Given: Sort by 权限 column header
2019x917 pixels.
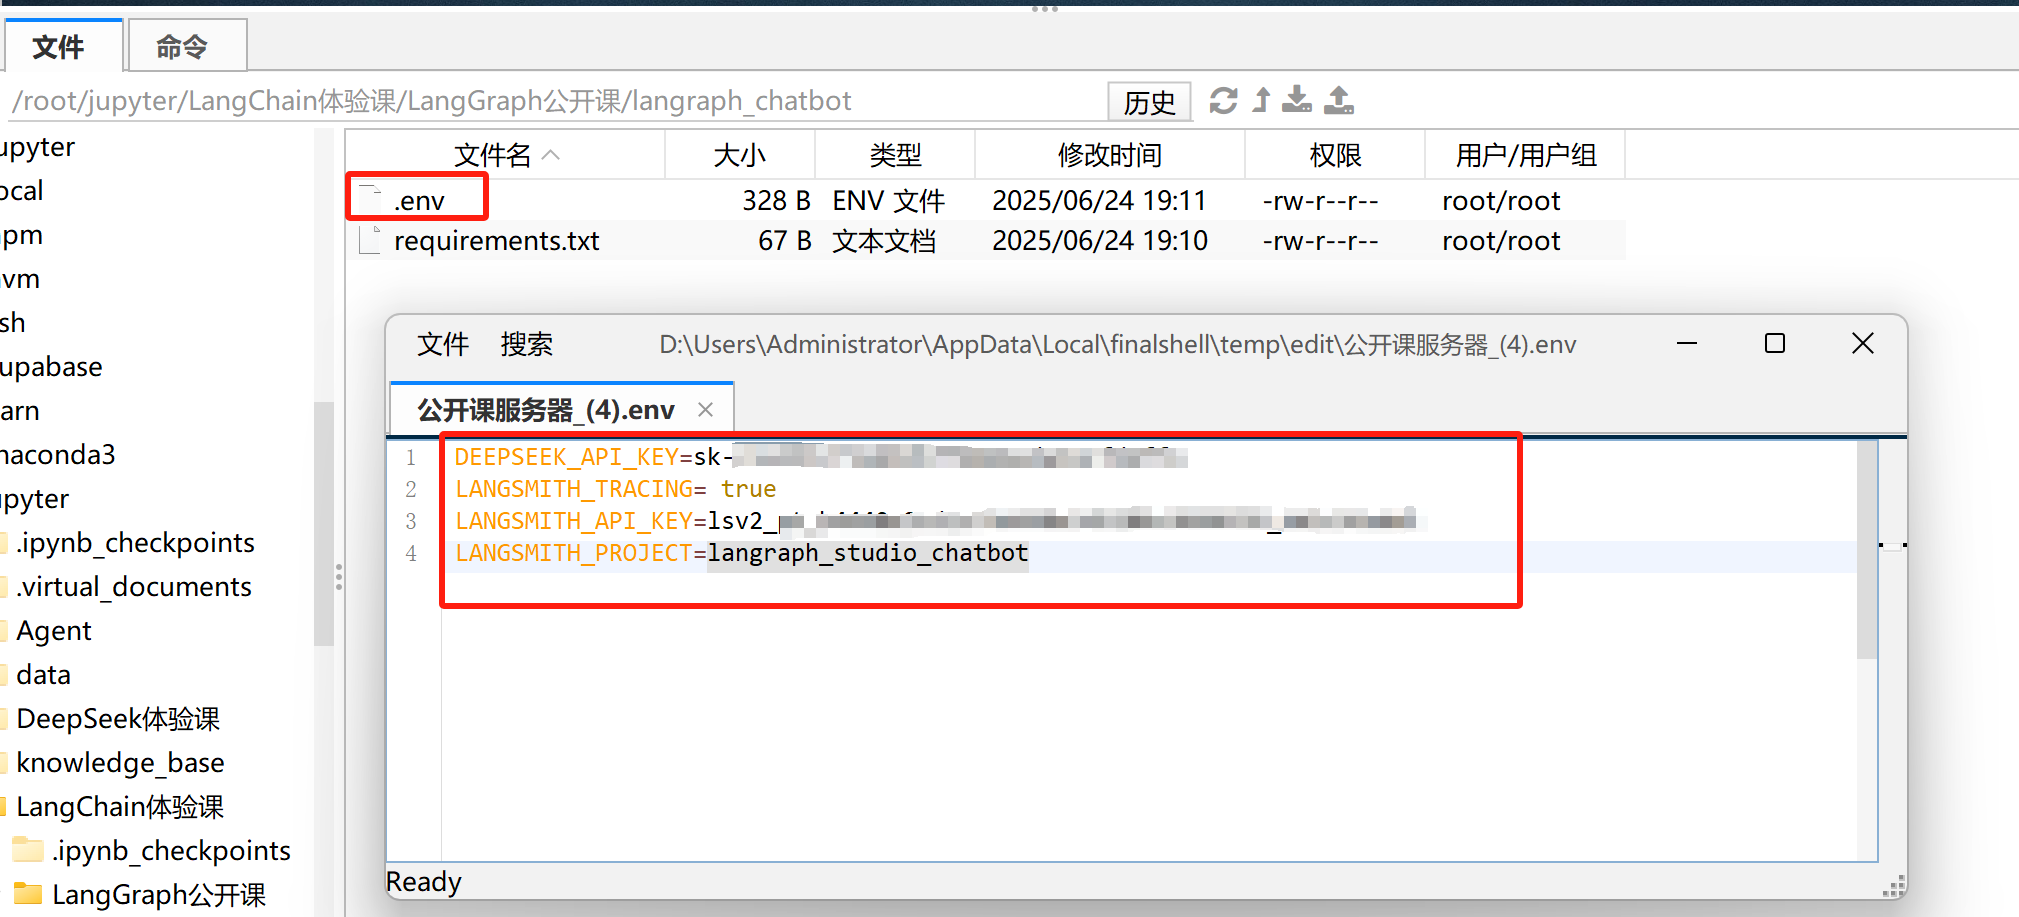Looking at the screenshot, I should tap(1335, 155).
